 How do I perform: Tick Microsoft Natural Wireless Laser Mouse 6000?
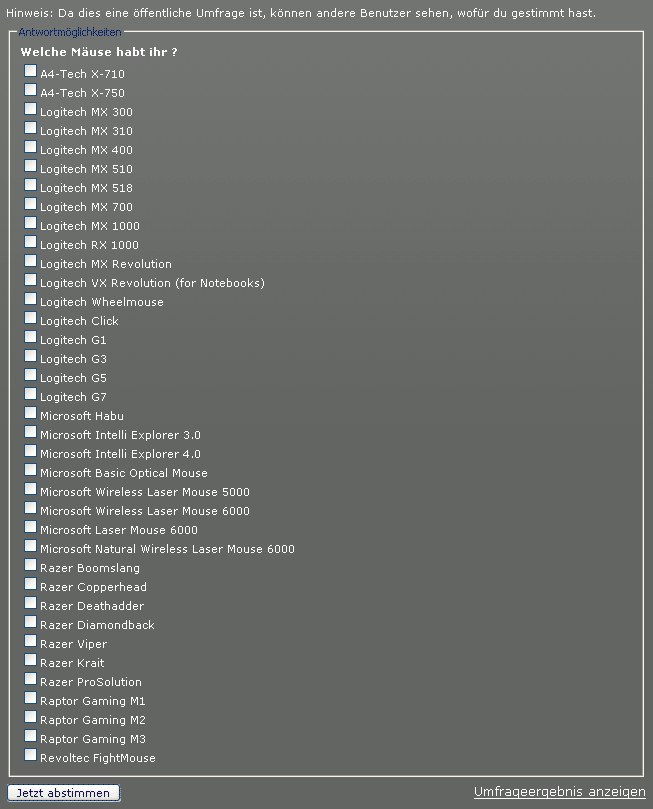(30, 546)
